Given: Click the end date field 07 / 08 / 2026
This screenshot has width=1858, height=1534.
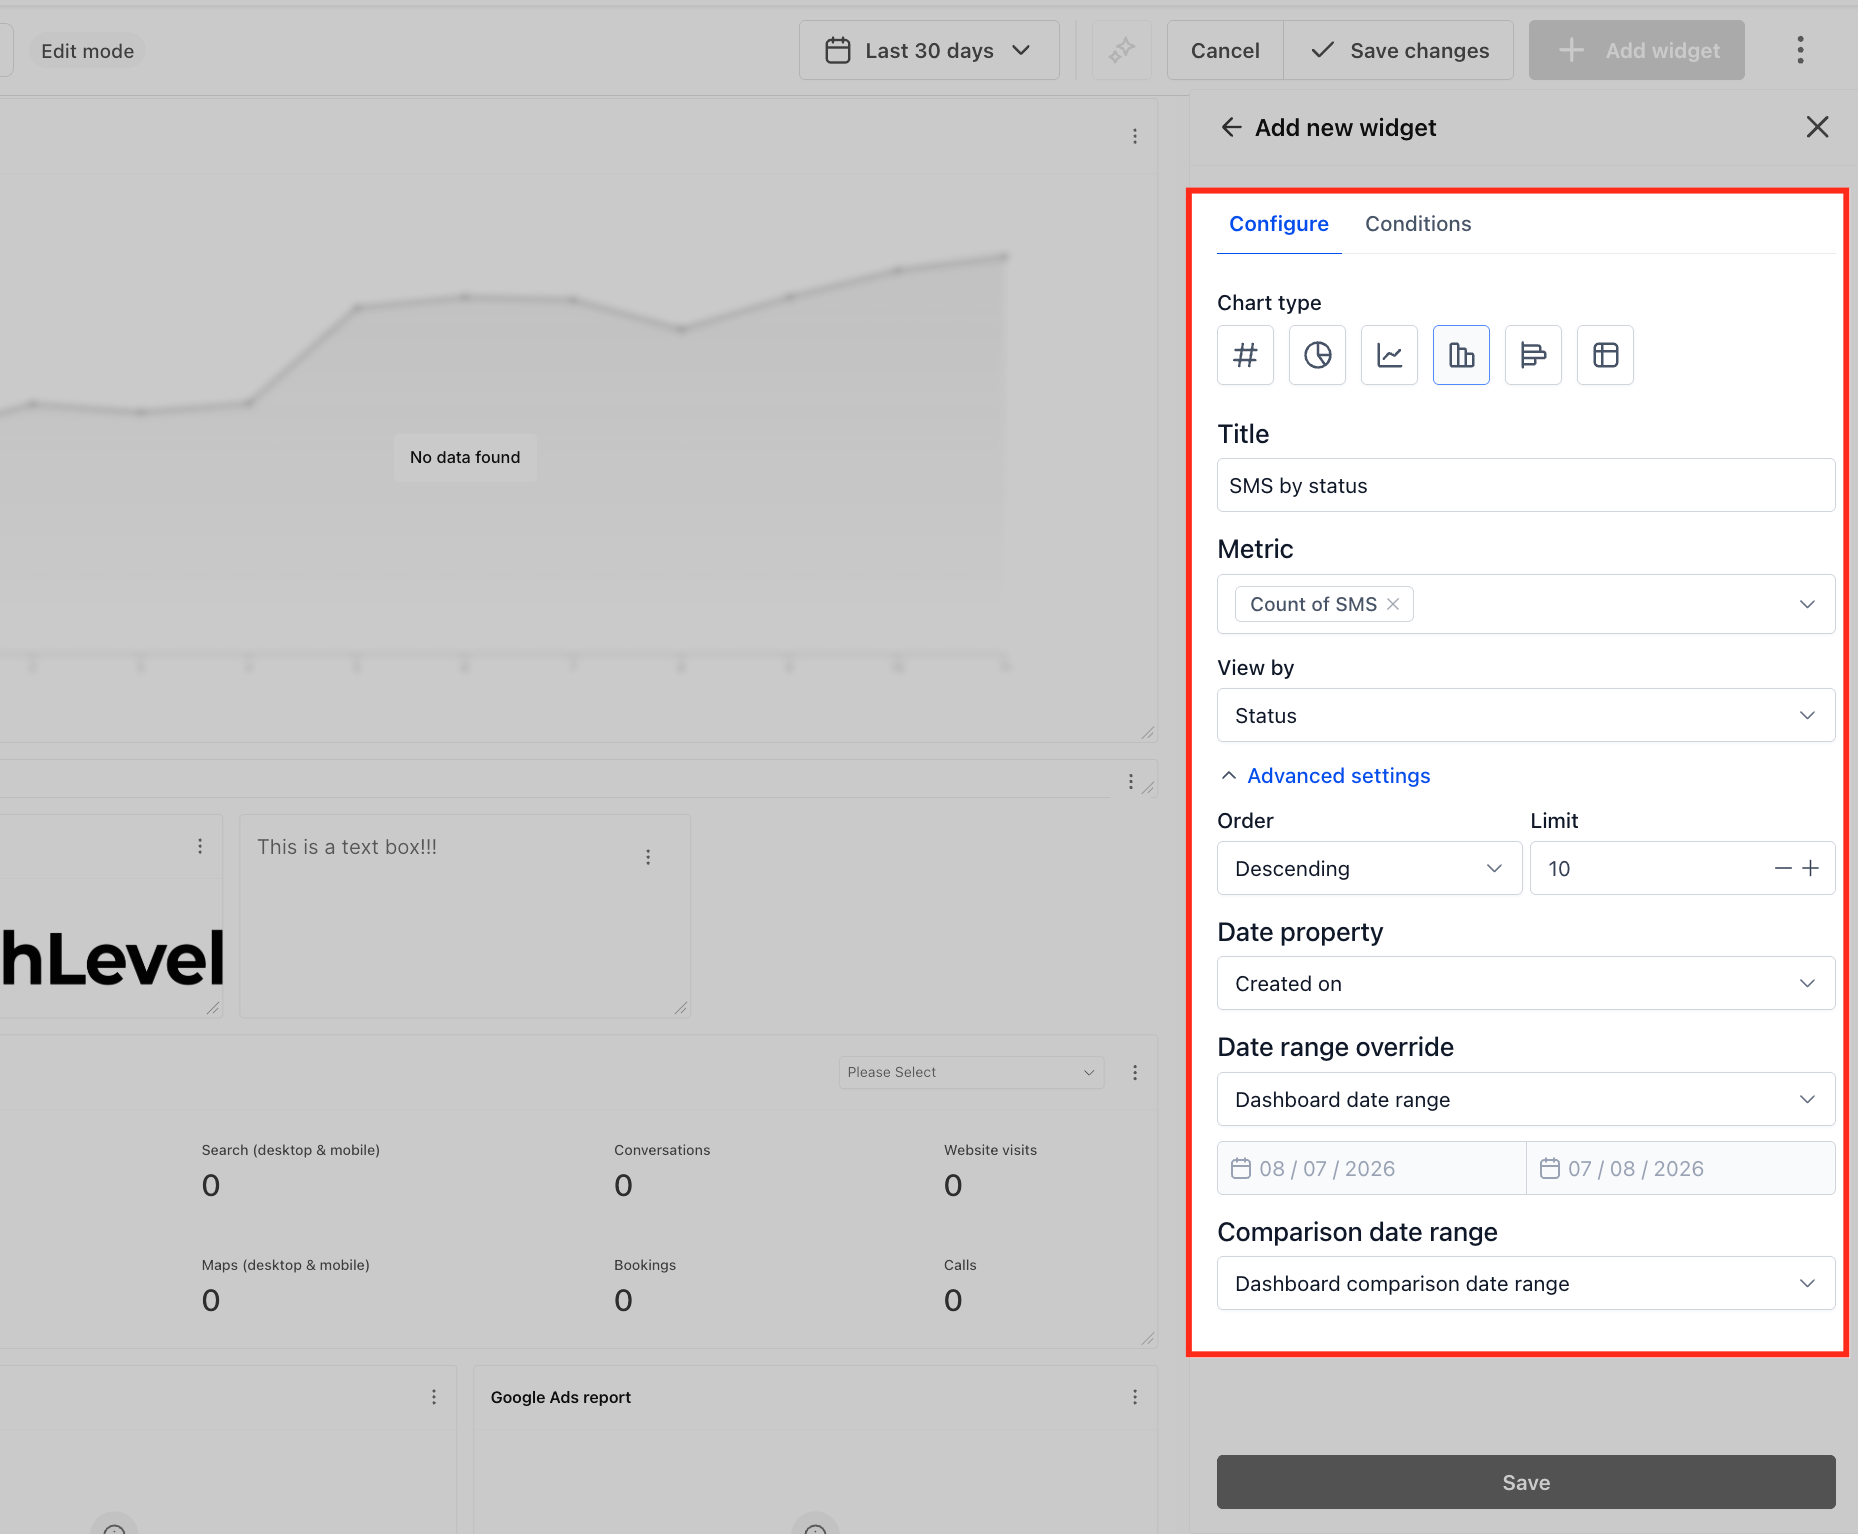Looking at the screenshot, I should (1681, 1168).
